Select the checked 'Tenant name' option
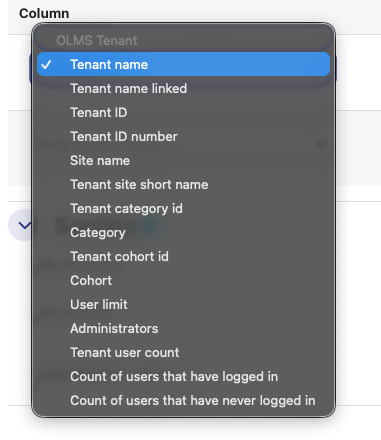Screen dimensions: 381x440 pos(183,64)
